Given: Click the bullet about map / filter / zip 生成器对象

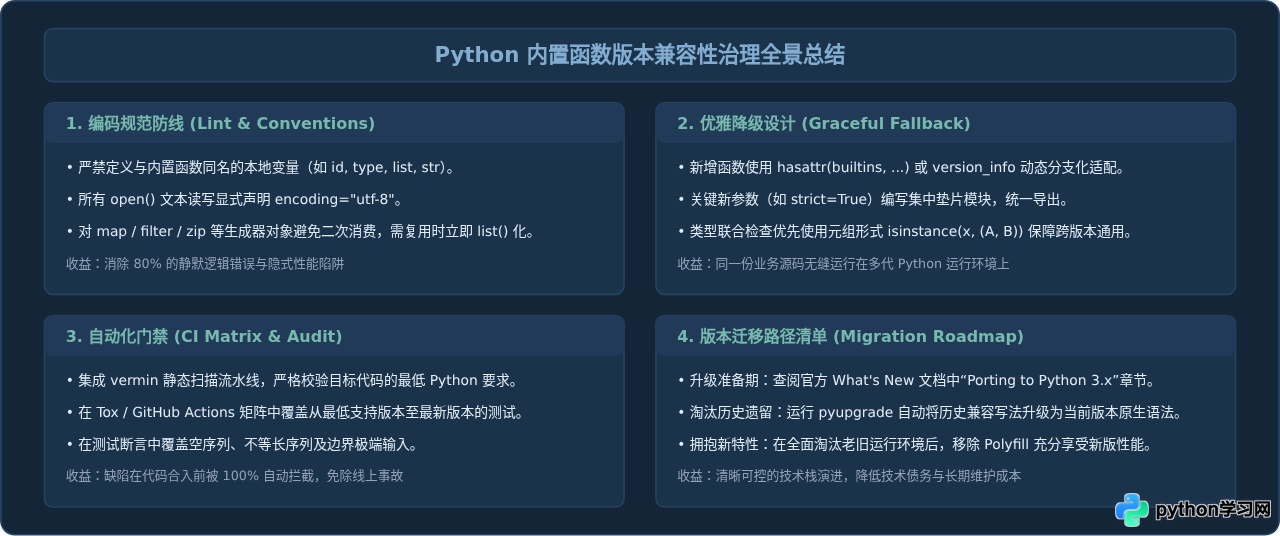Looking at the screenshot, I should coord(300,232).
